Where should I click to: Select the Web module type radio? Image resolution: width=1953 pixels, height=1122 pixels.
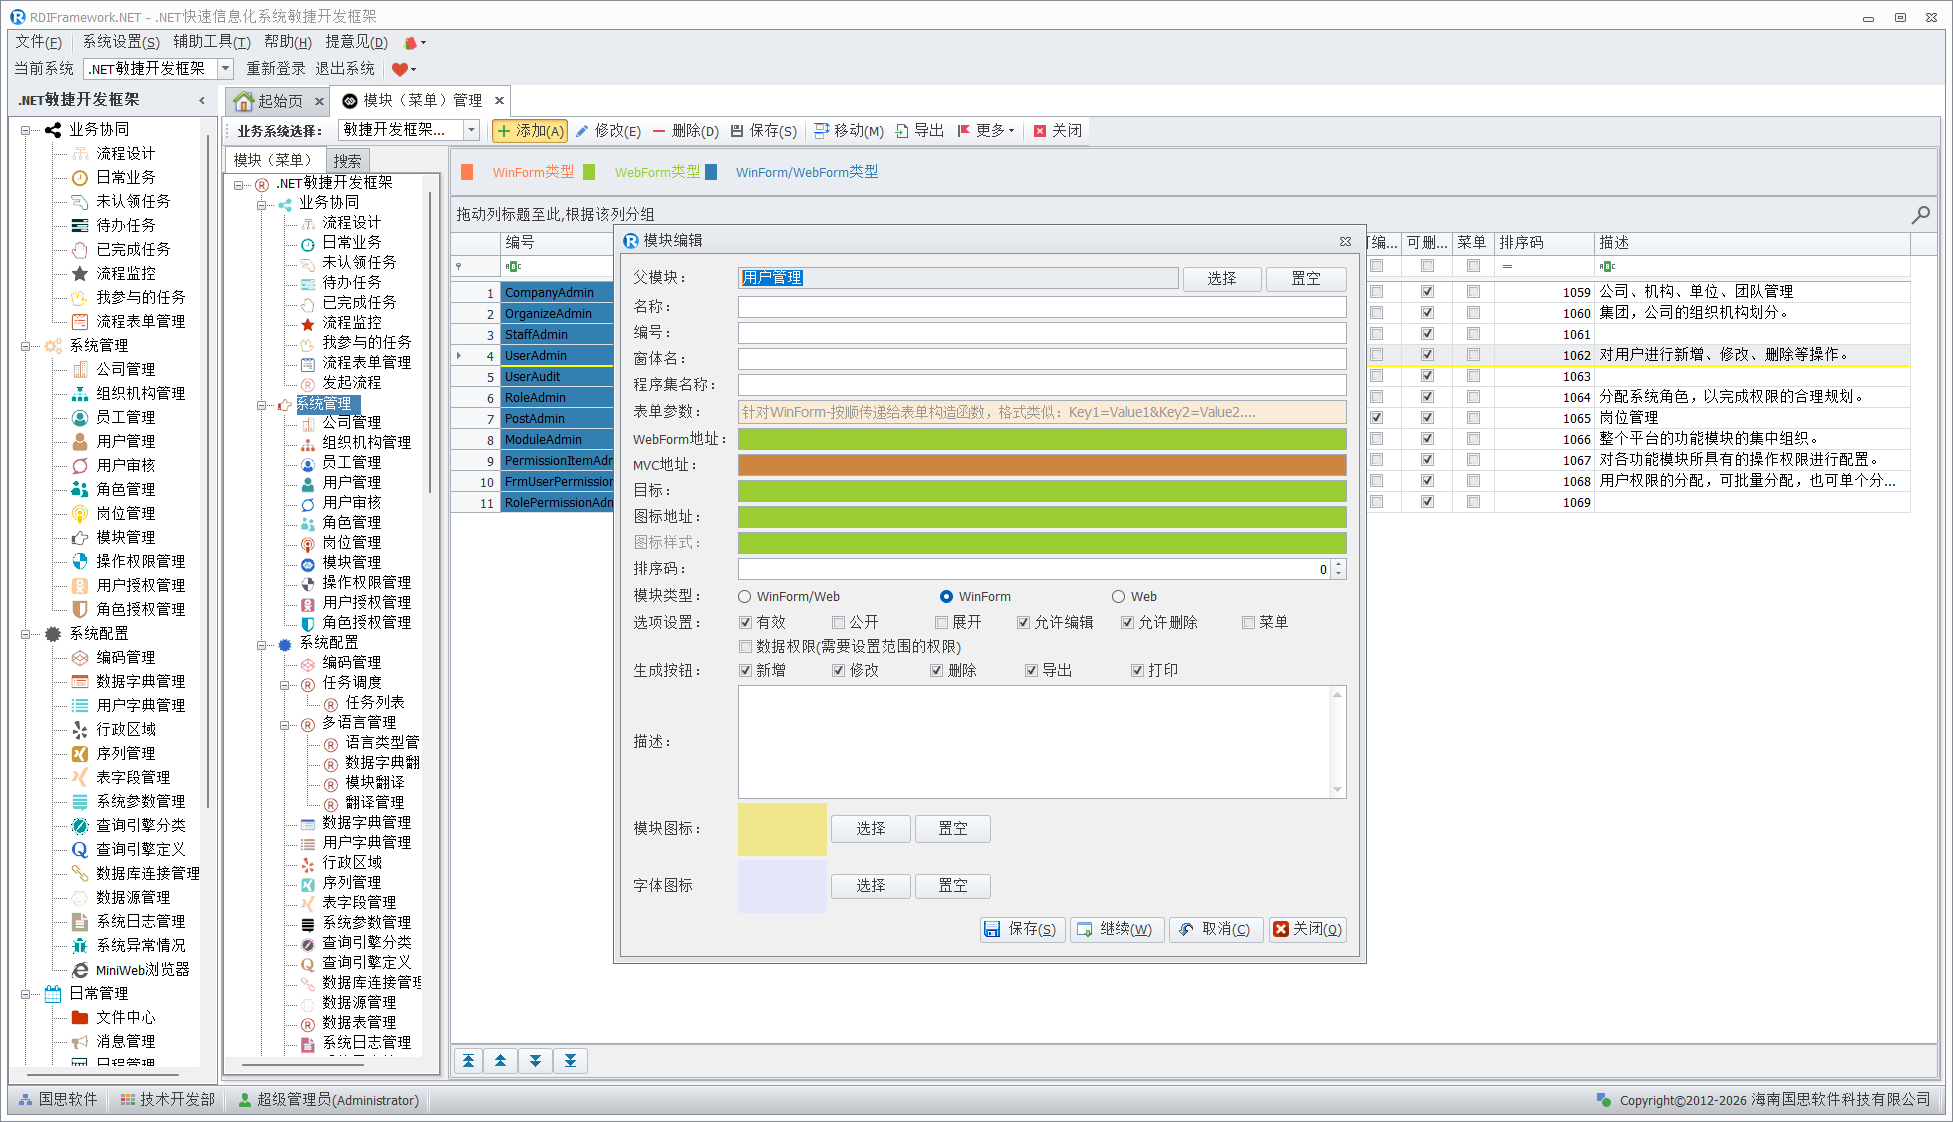(x=1118, y=596)
